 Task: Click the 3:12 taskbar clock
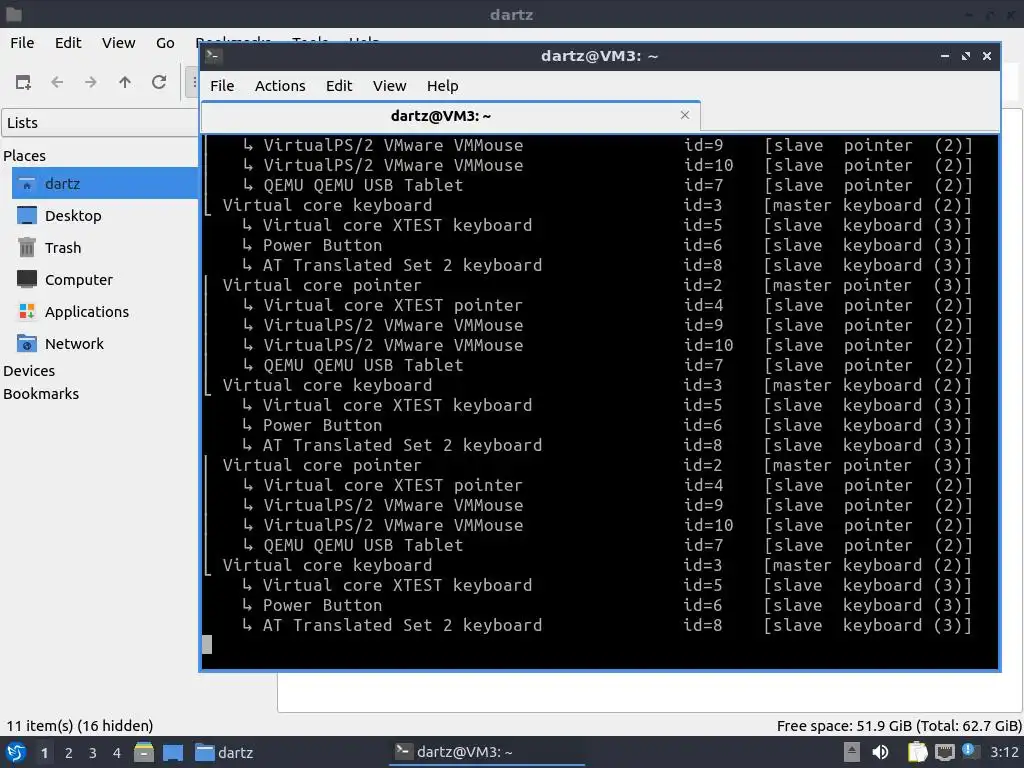point(1004,752)
